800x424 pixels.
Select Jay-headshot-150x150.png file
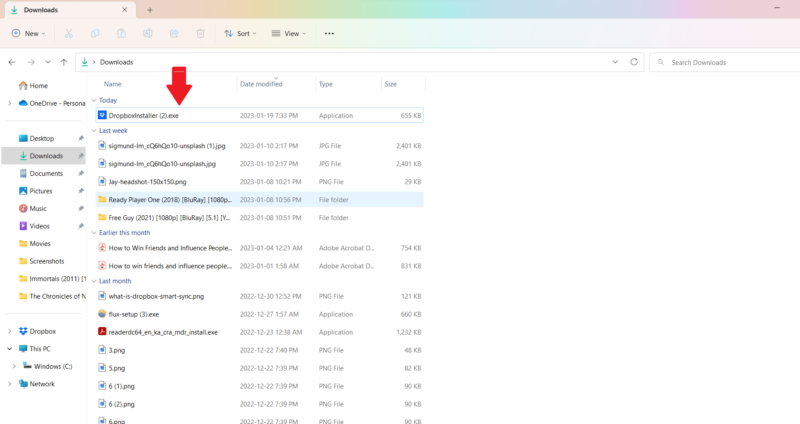(260, 182)
